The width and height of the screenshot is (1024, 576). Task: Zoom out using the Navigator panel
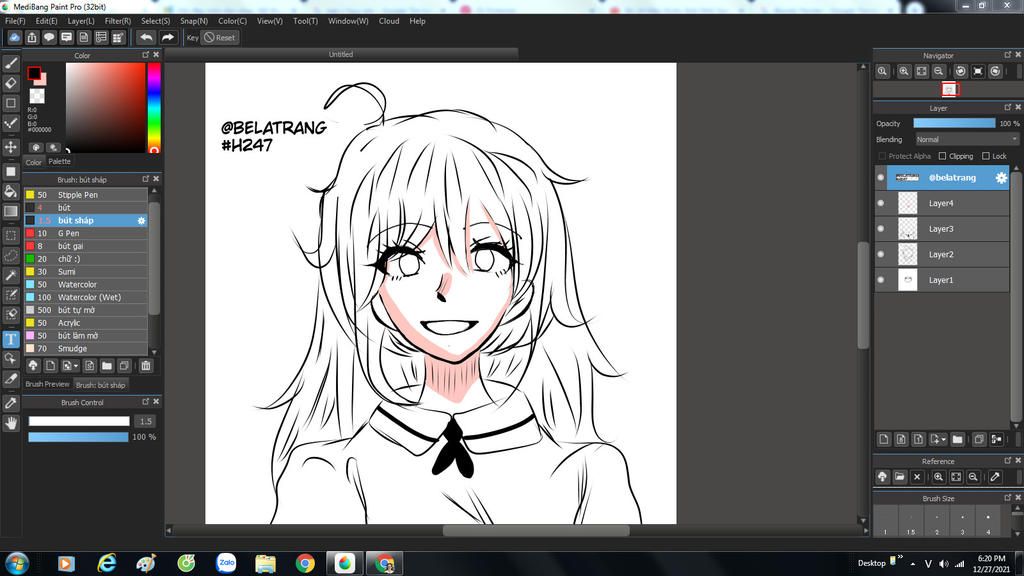pos(938,71)
